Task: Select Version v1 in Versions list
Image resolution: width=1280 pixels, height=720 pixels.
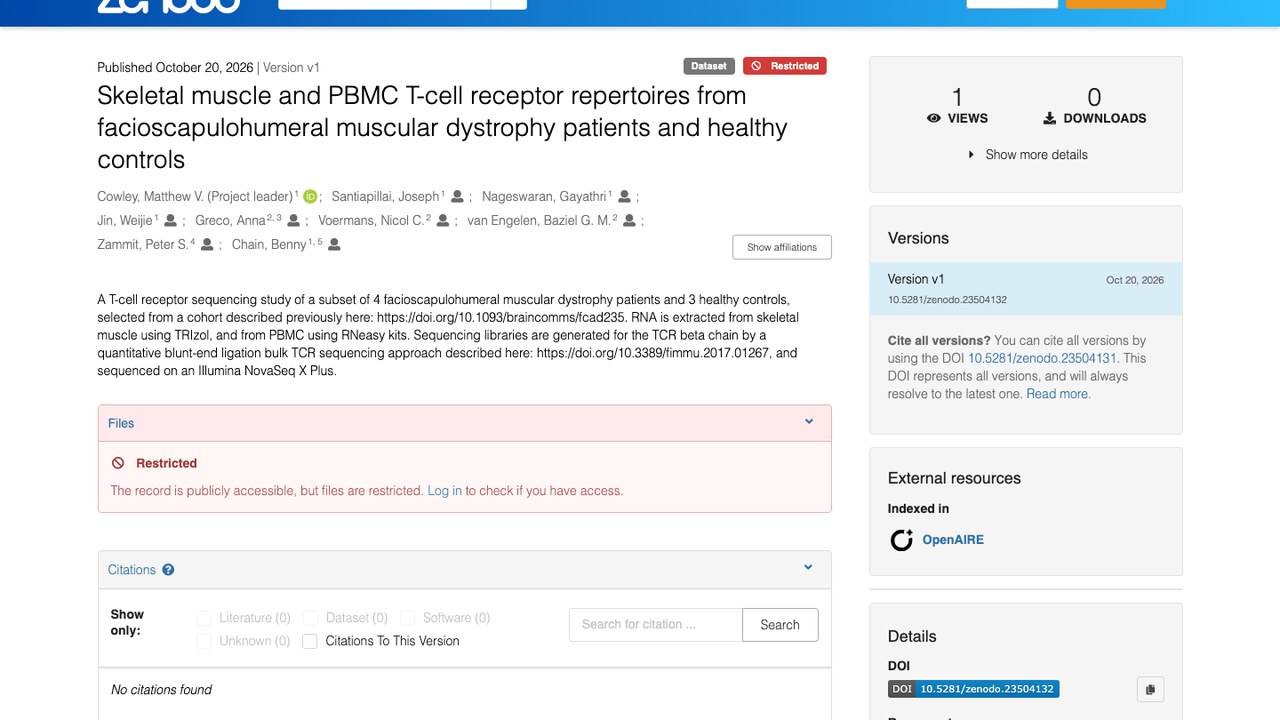Action: (1026, 289)
